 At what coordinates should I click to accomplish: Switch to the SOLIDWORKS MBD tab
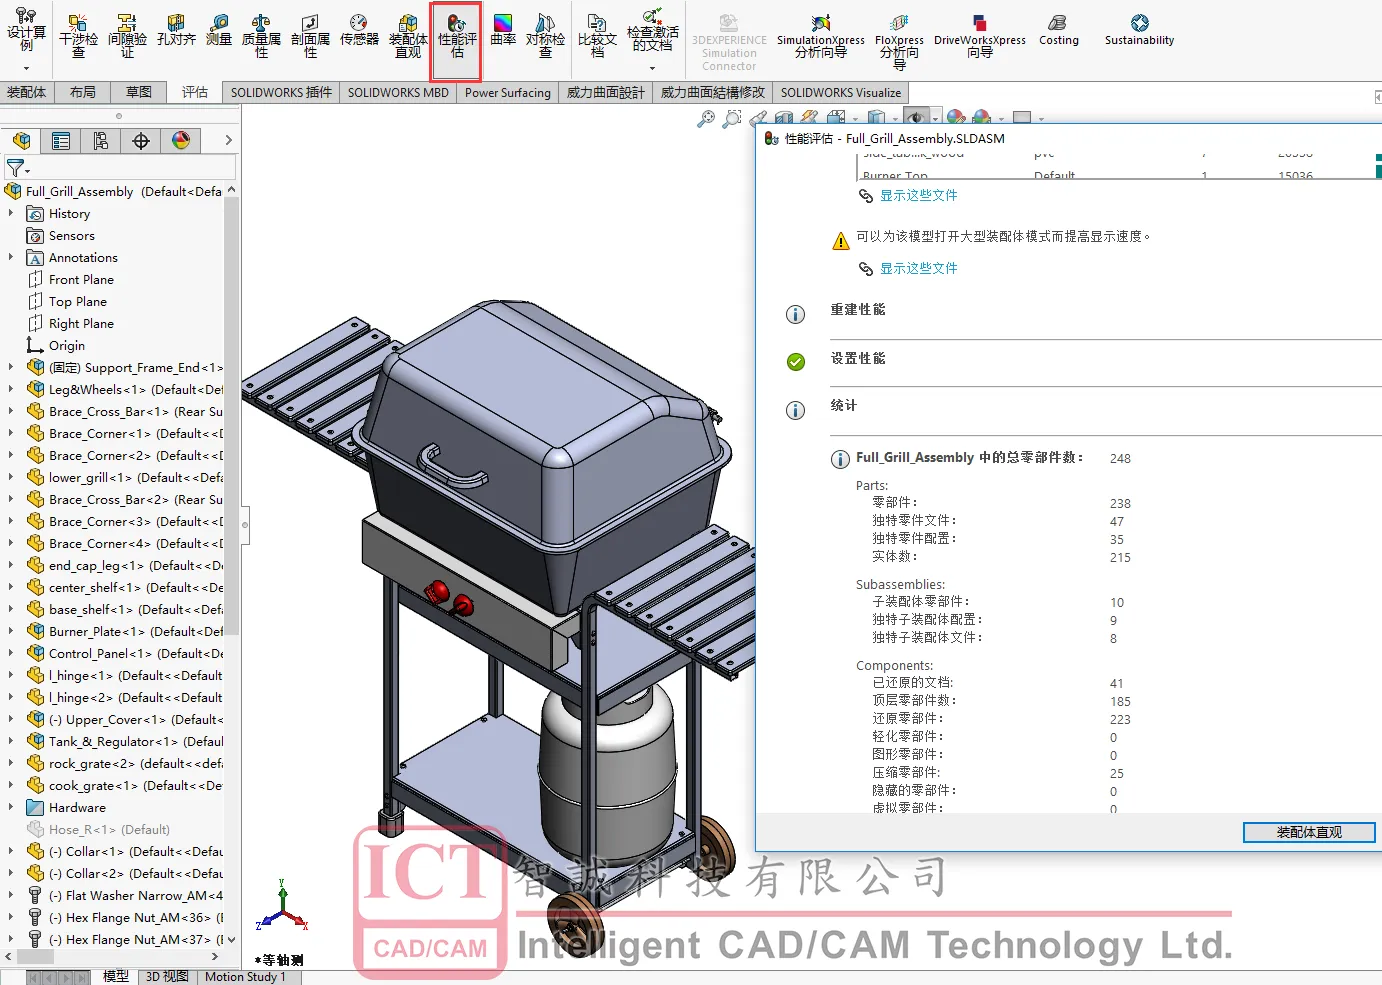pyautogui.click(x=398, y=93)
